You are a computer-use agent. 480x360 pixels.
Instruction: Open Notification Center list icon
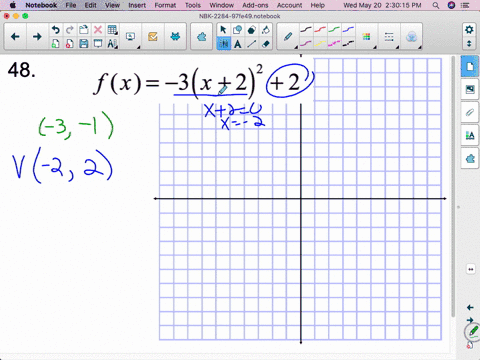point(465,5)
